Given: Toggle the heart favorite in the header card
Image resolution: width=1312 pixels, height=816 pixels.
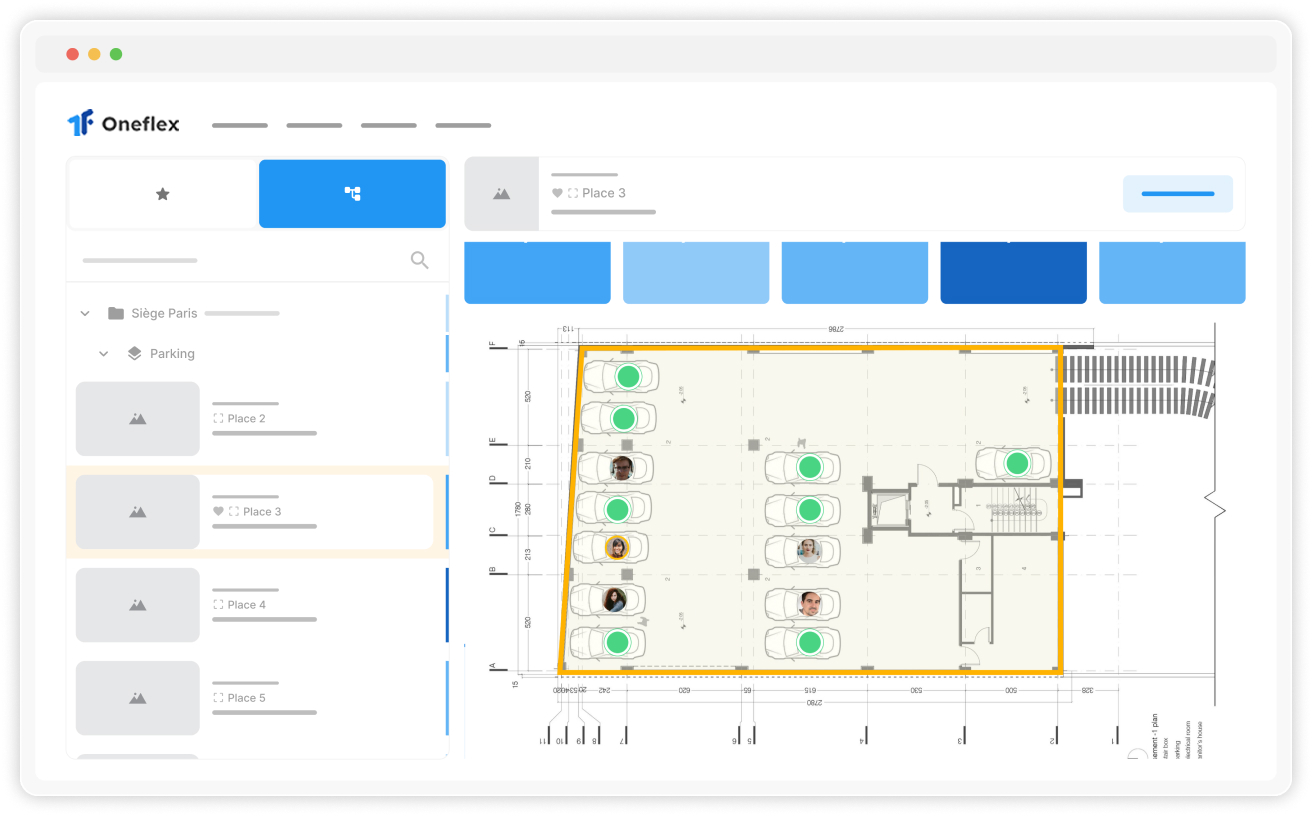Looking at the screenshot, I should pyautogui.click(x=557, y=193).
